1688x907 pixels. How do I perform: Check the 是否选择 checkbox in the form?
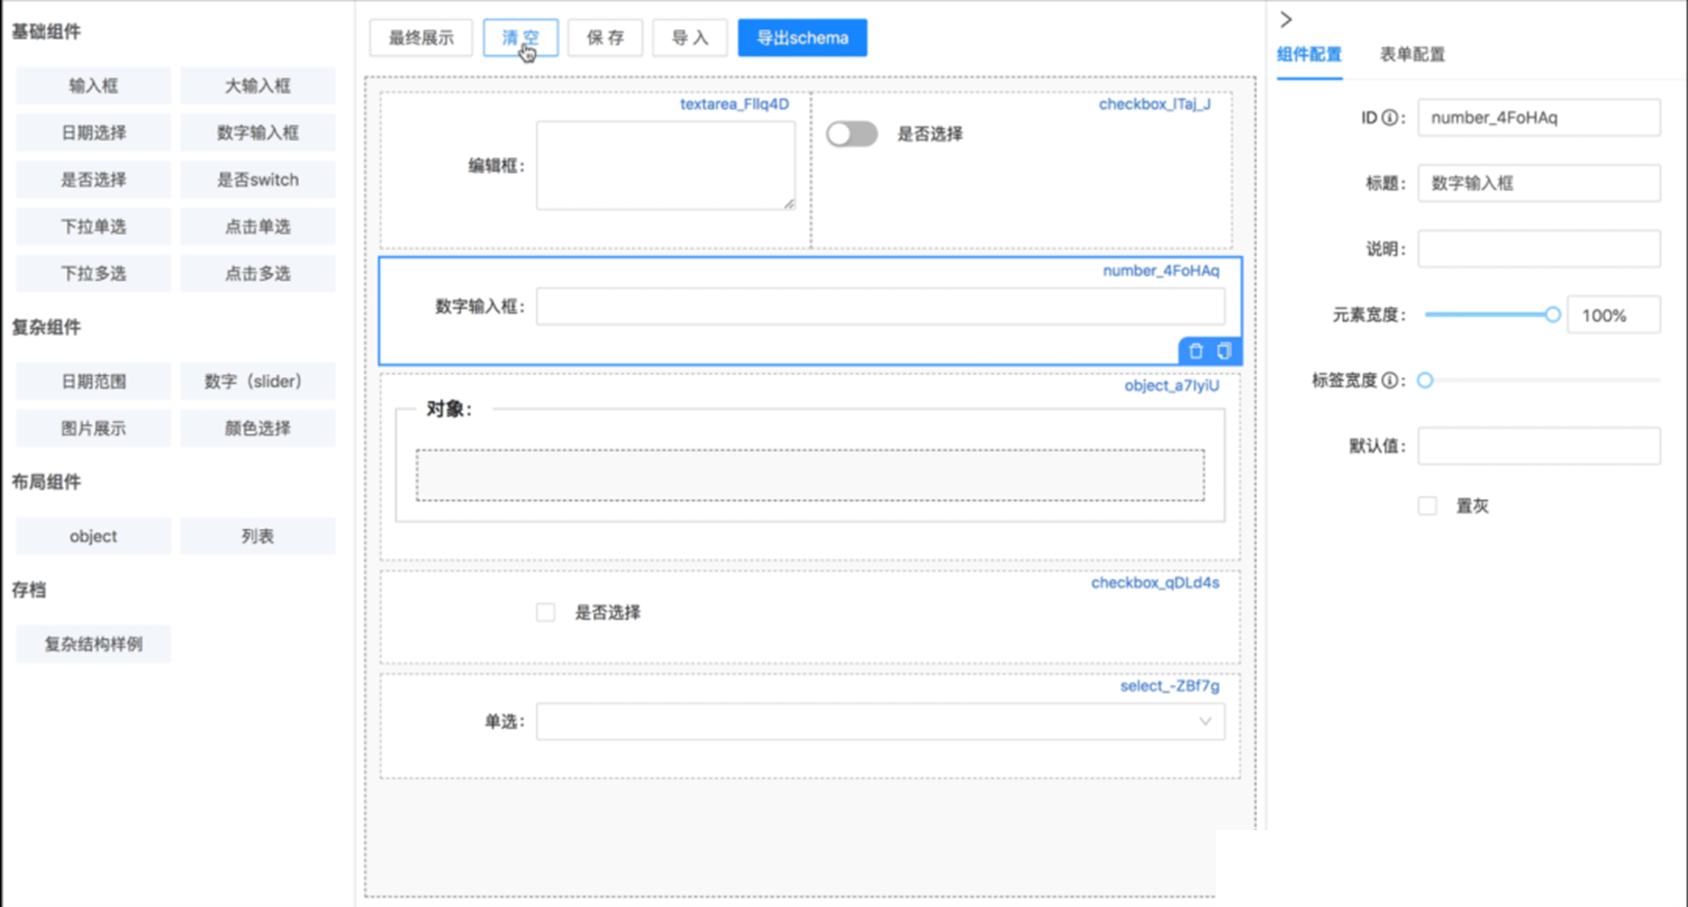coord(545,612)
